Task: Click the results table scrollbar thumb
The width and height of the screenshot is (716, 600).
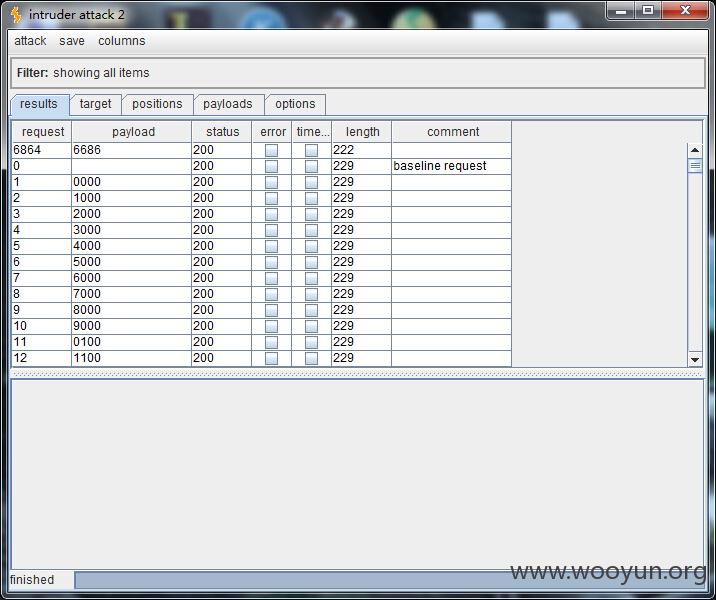Action: tap(695, 165)
